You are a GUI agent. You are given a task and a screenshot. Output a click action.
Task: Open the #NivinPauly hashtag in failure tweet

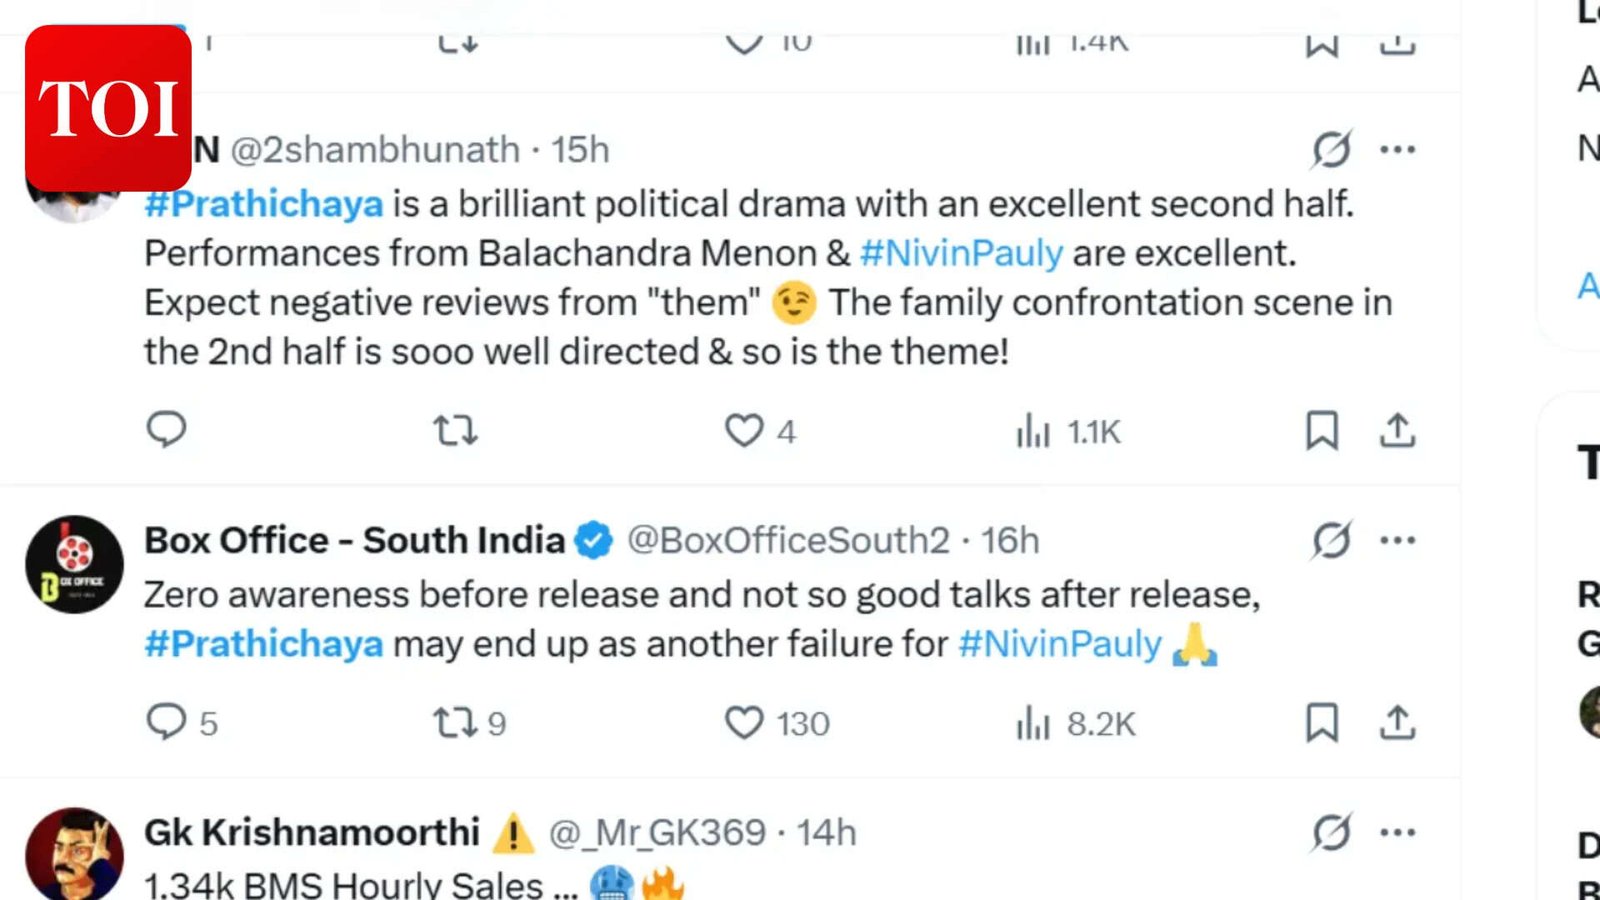[x=1060, y=644]
